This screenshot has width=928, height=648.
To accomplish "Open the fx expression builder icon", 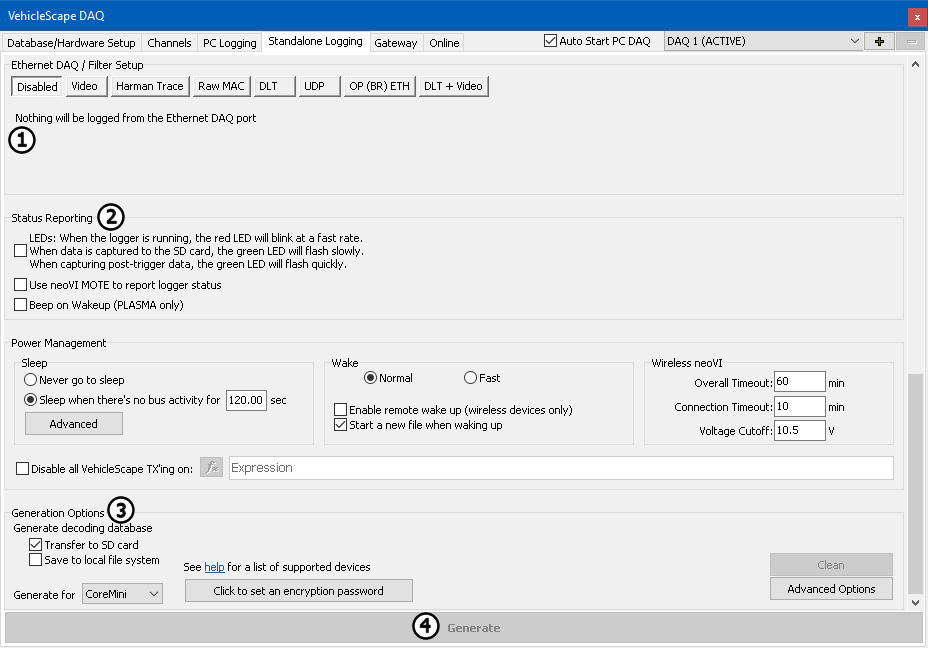I will point(211,467).
